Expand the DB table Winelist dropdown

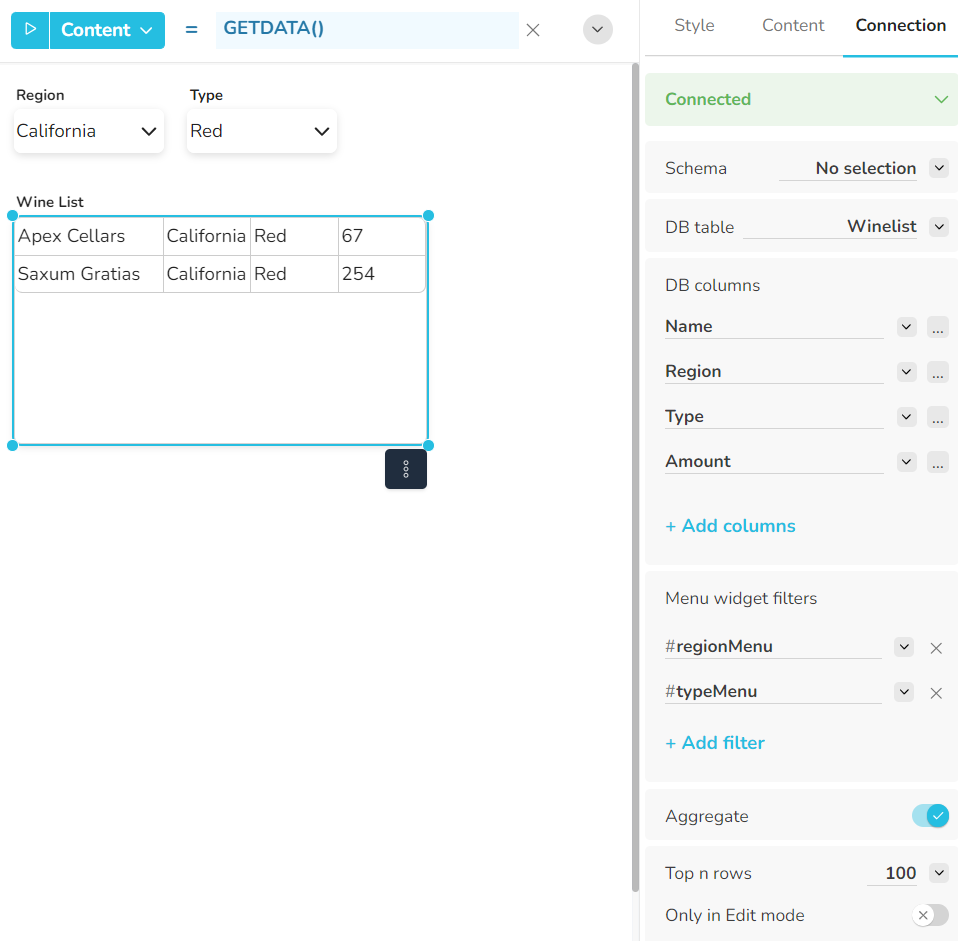938,227
